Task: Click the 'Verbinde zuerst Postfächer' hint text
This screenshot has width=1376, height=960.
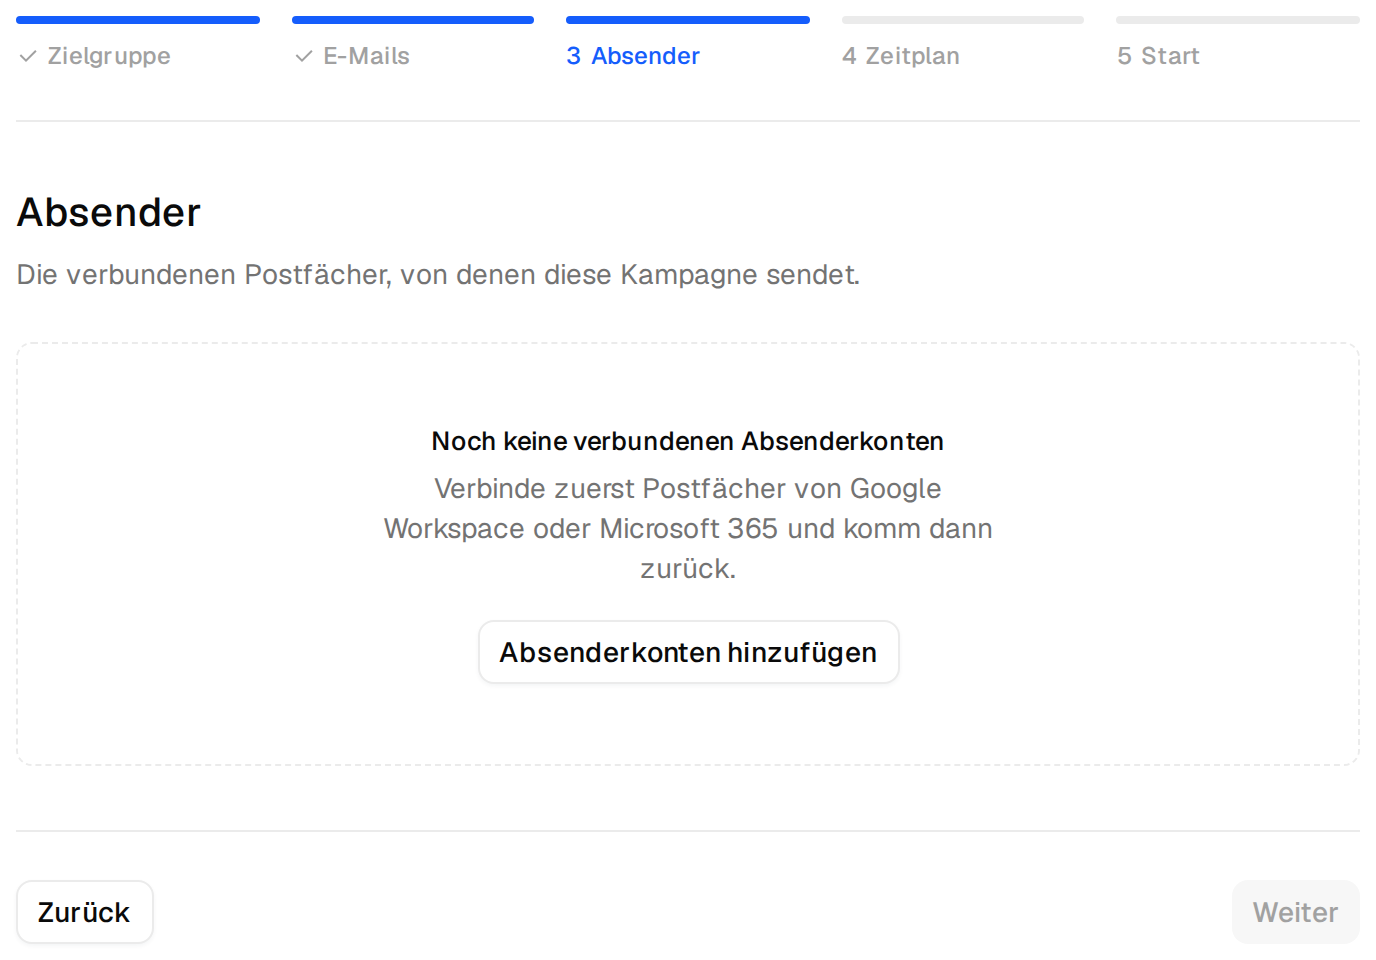Action: [688, 528]
